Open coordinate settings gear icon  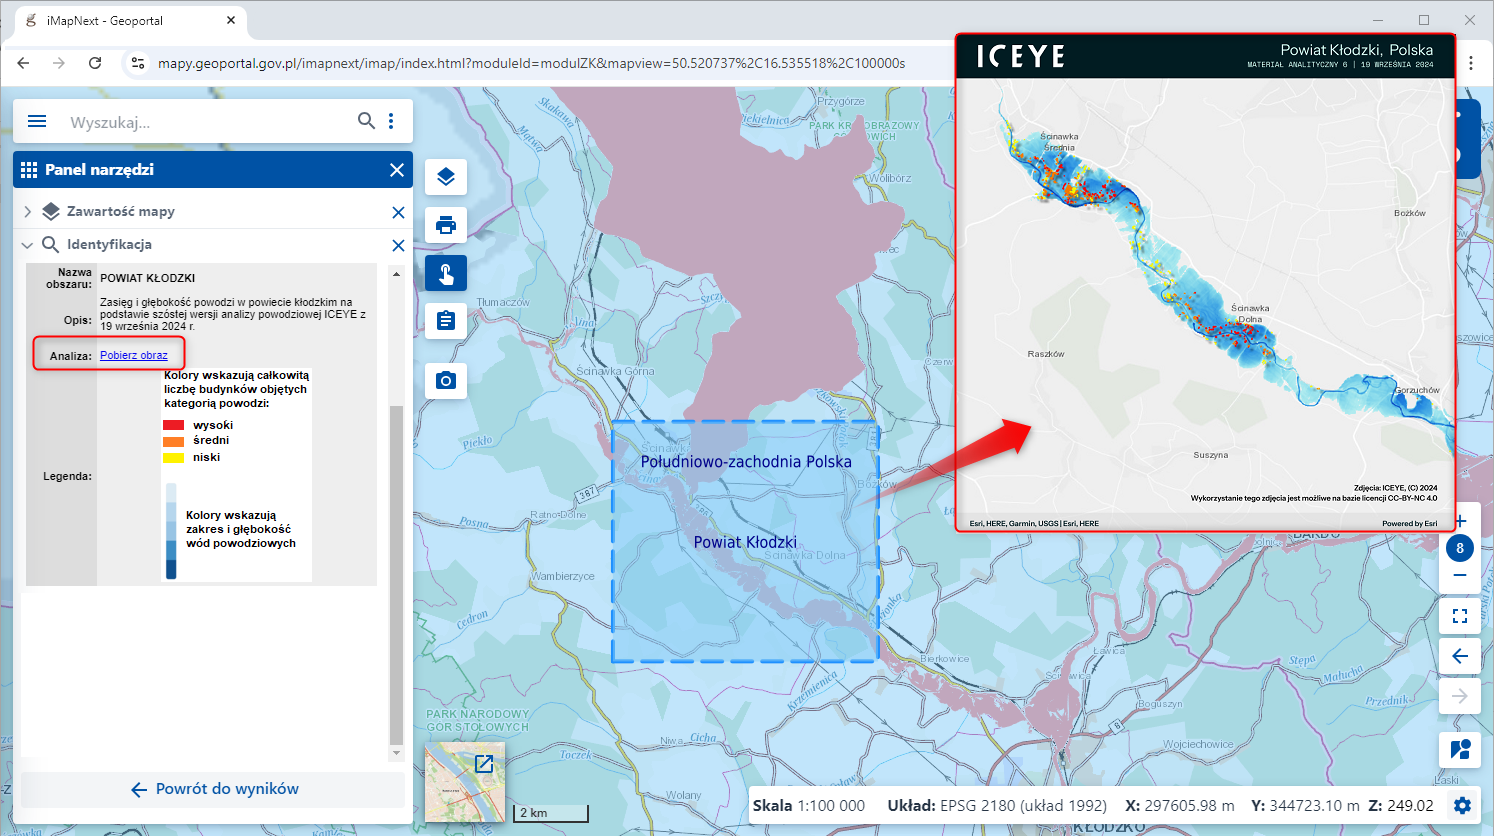pos(1462,806)
